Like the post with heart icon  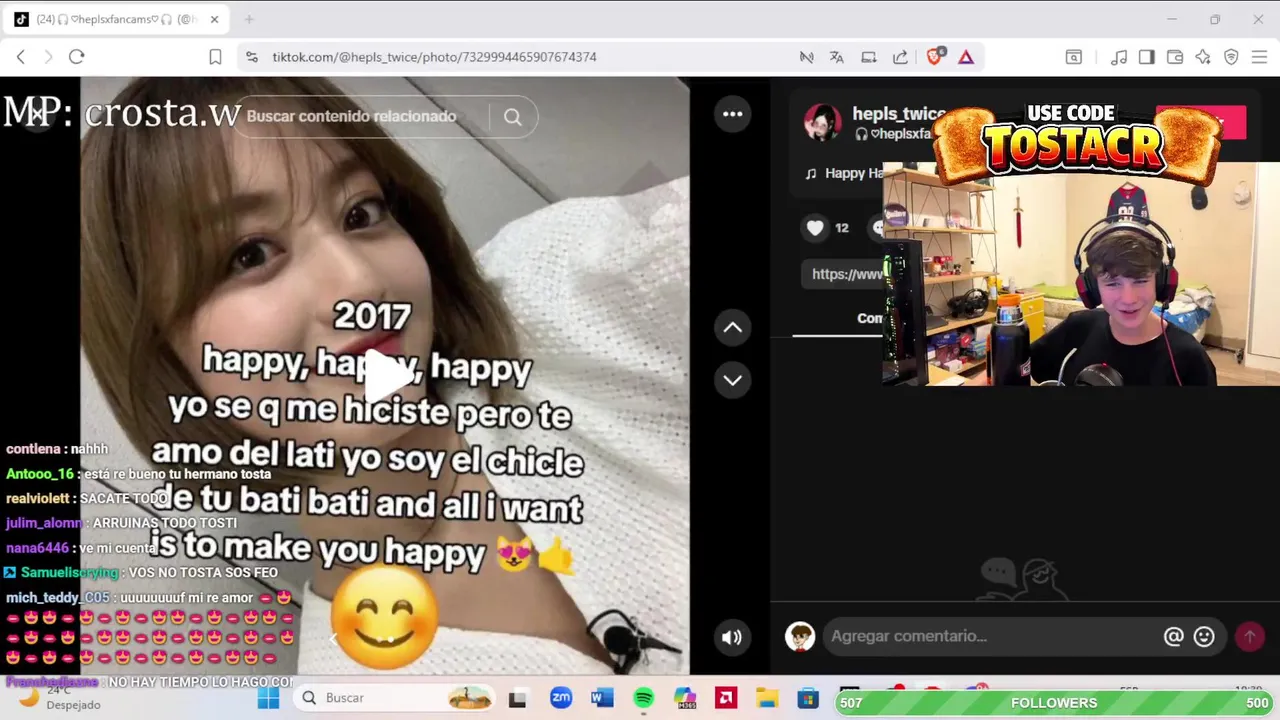coord(815,228)
